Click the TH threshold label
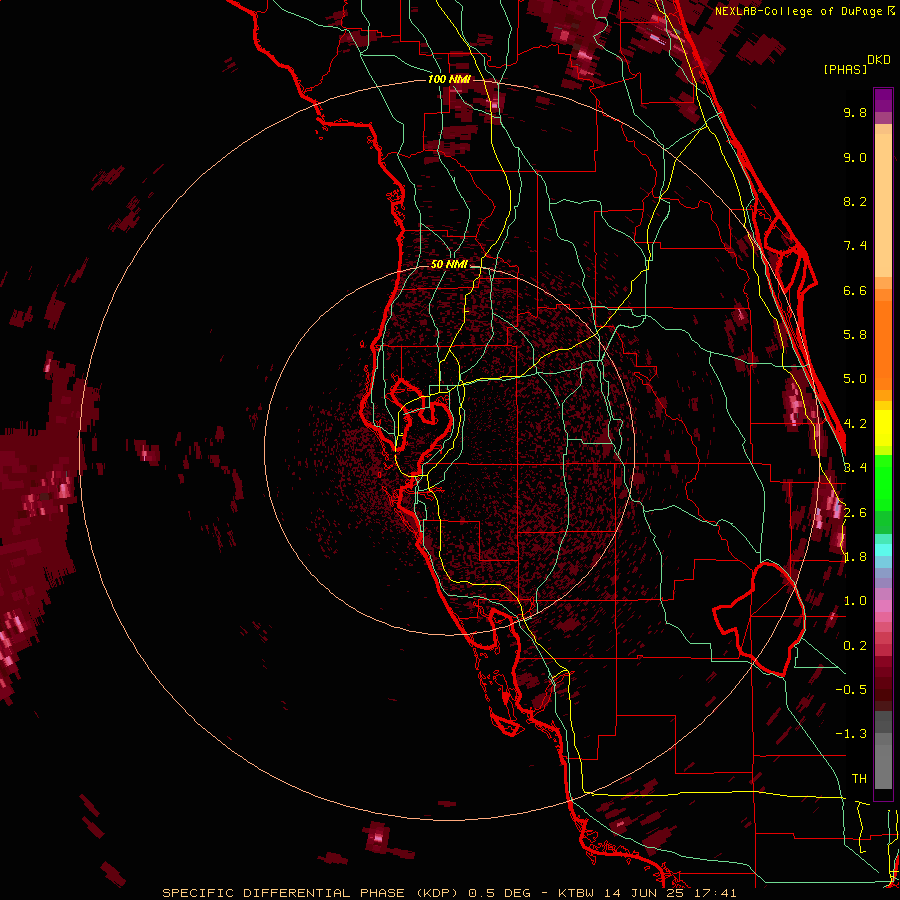 pos(859,779)
